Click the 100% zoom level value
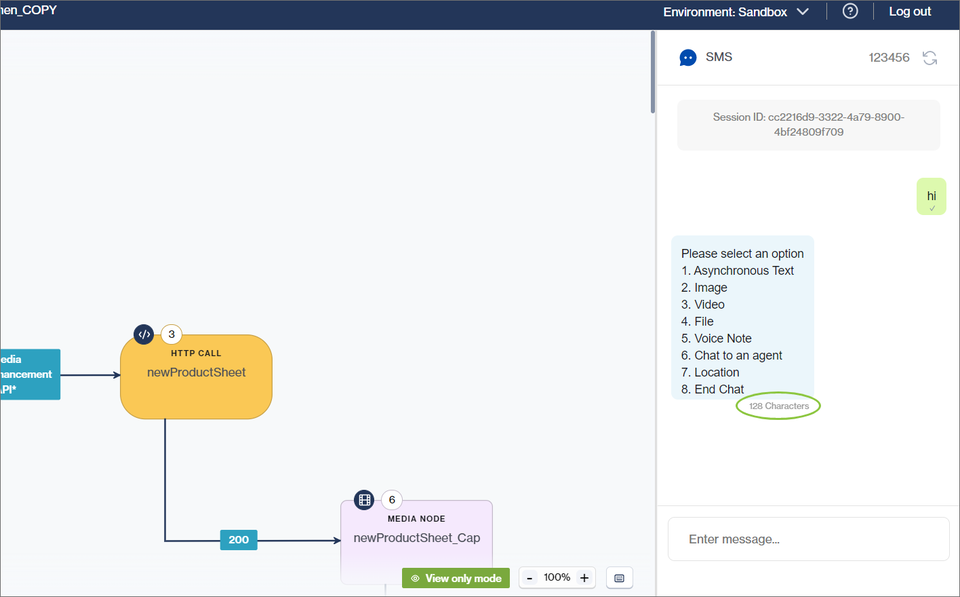Viewport: 960px width, 597px height. click(x=557, y=578)
